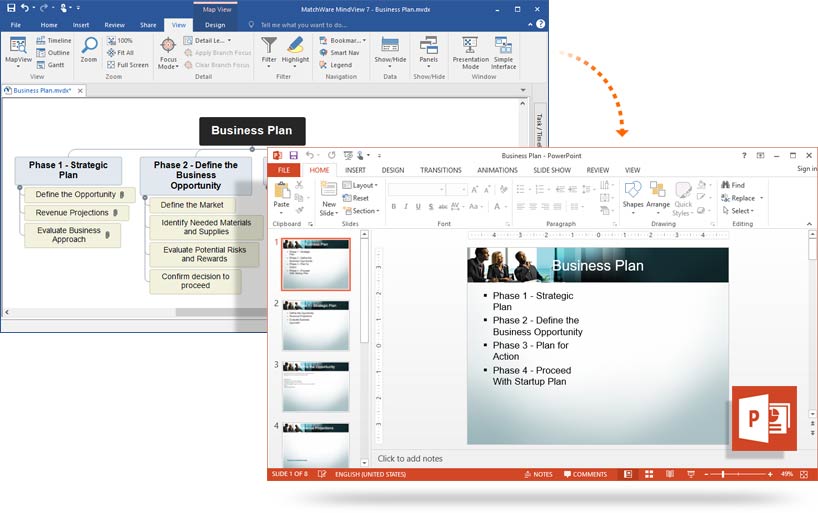Screen dimensions: 818x513
Task: Open the Detail Level dropdown
Action: [207, 40]
